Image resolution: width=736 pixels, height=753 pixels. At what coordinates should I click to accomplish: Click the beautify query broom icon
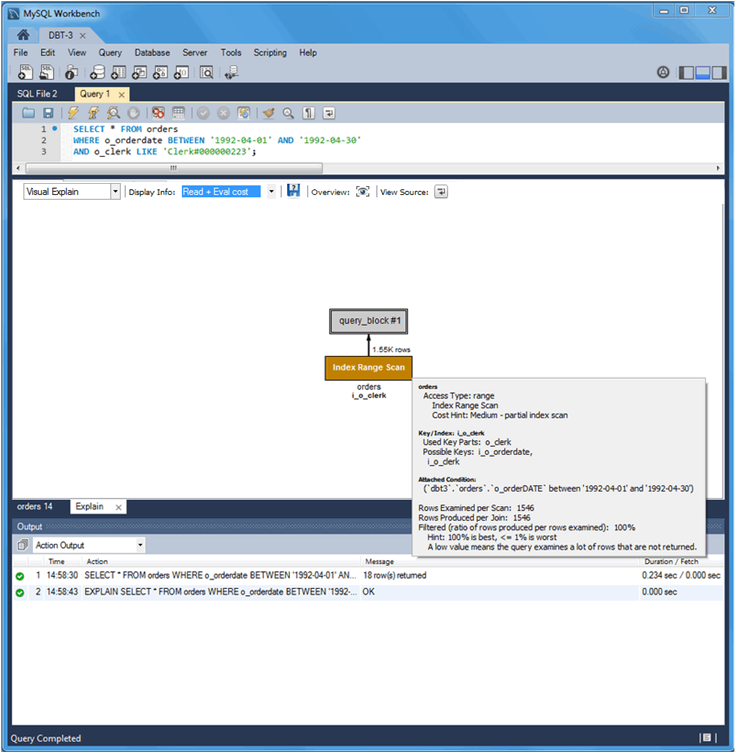pos(268,113)
